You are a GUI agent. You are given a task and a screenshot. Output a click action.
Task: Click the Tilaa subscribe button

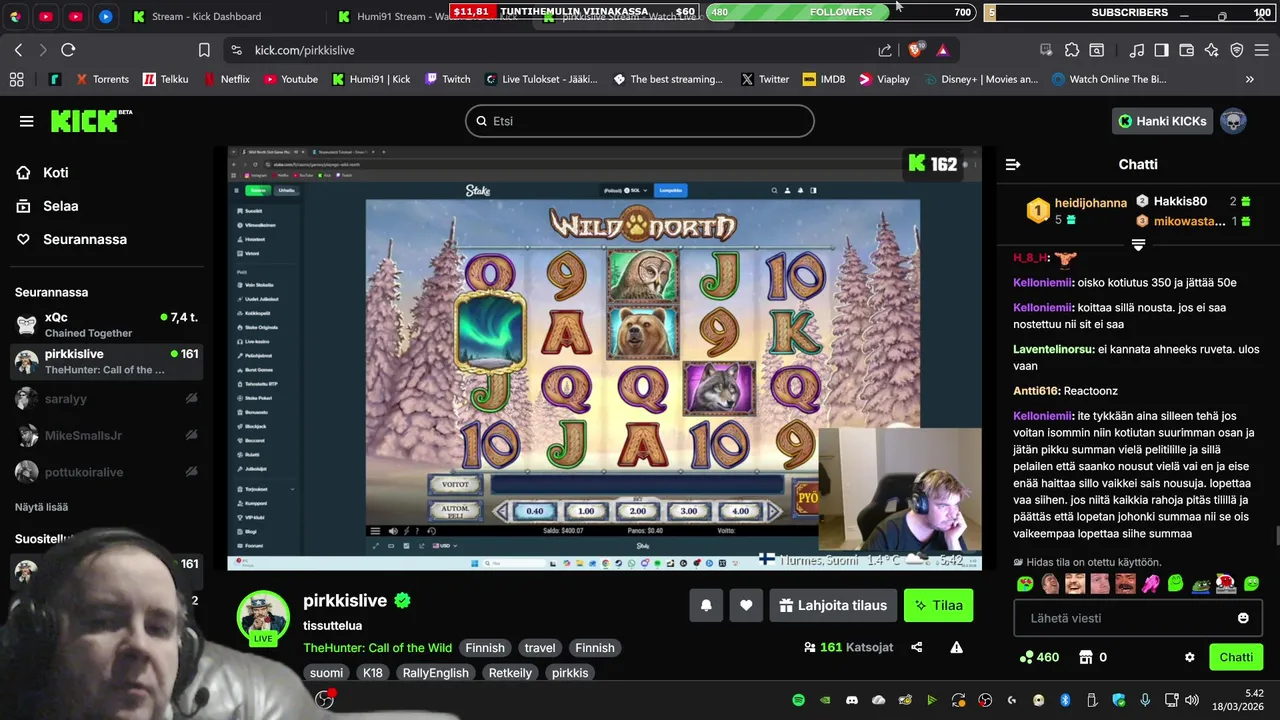click(x=938, y=605)
